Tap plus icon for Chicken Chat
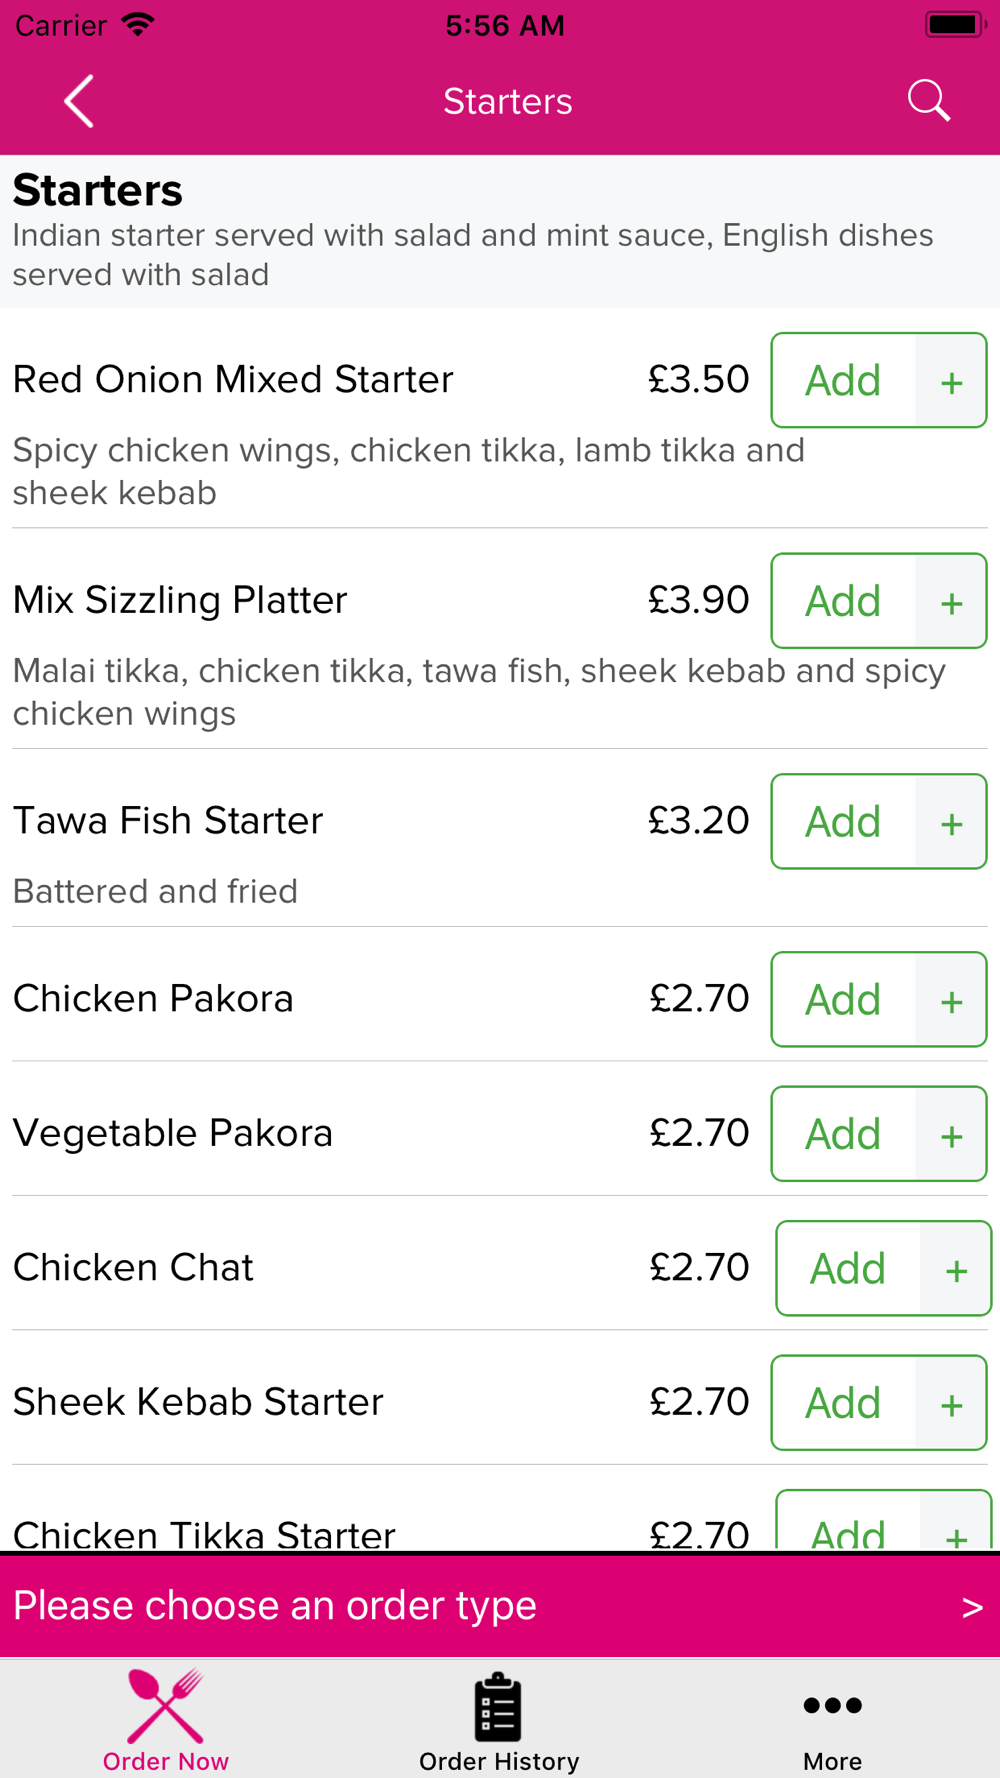 [x=956, y=1269]
